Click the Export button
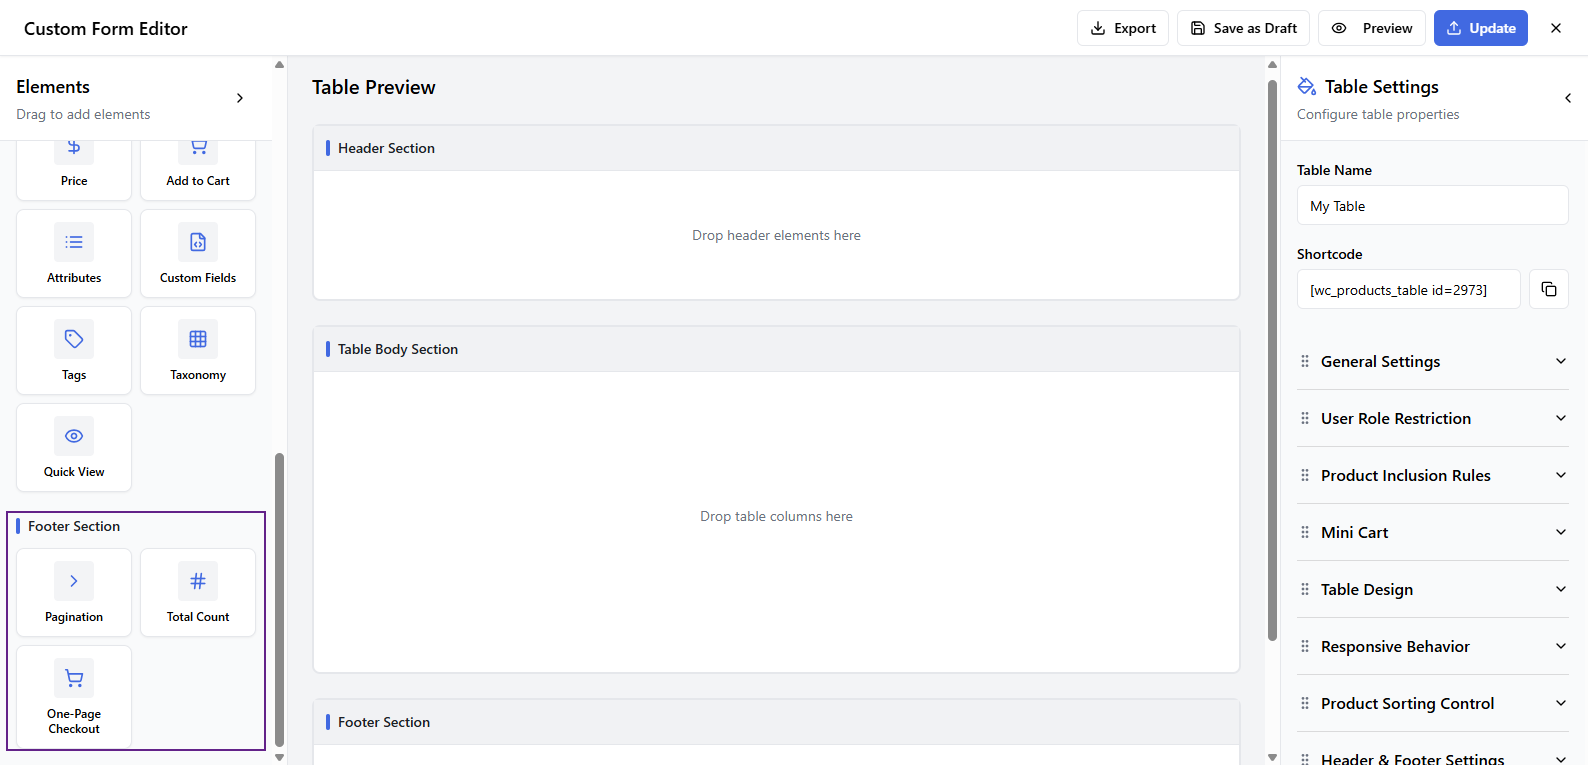This screenshot has height=765, width=1588. 1122,28
